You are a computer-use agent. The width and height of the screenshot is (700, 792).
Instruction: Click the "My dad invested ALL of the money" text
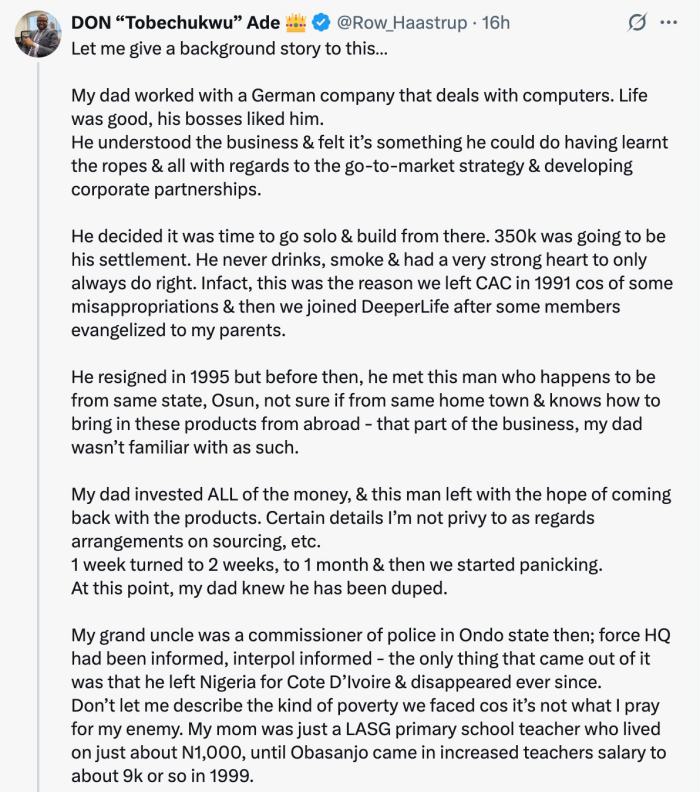point(222,495)
